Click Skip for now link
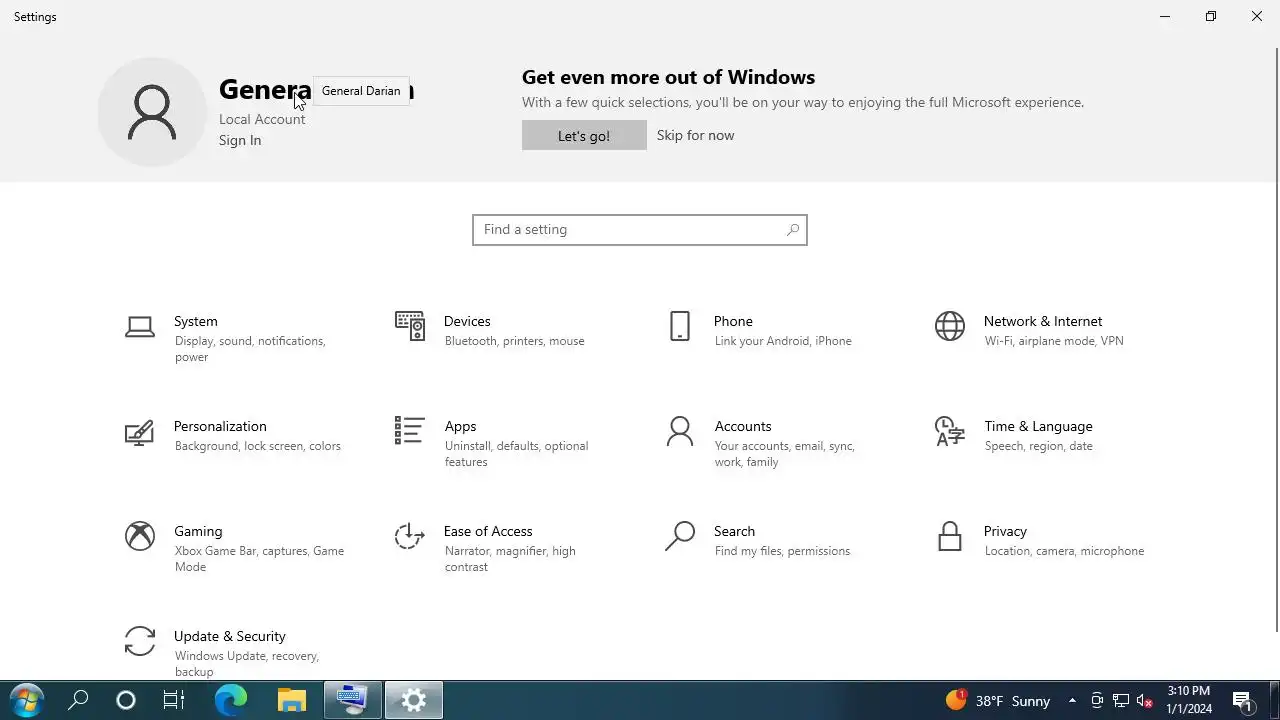1280x720 pixels. click(695, 135)
